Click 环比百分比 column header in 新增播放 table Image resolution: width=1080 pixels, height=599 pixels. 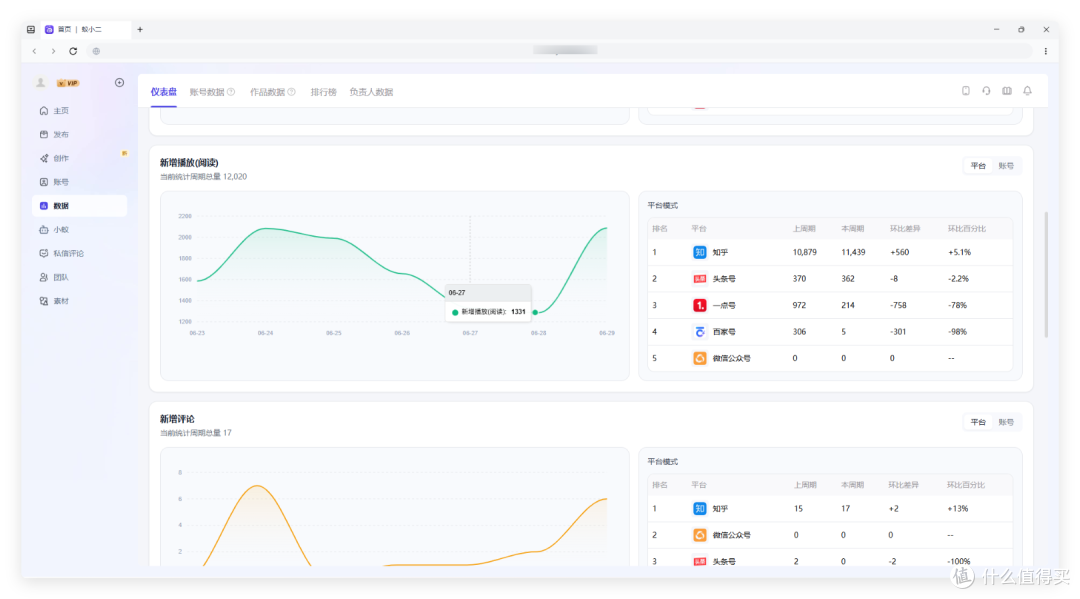pos(966,229)
